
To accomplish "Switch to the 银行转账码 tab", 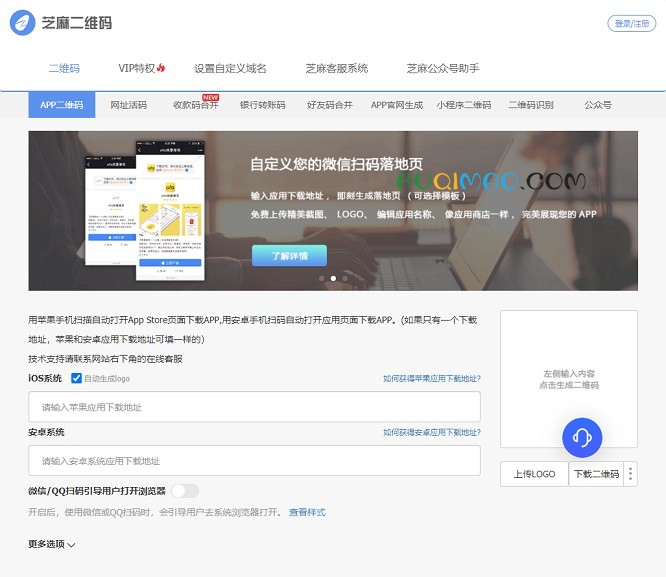I will click(262, 105).
